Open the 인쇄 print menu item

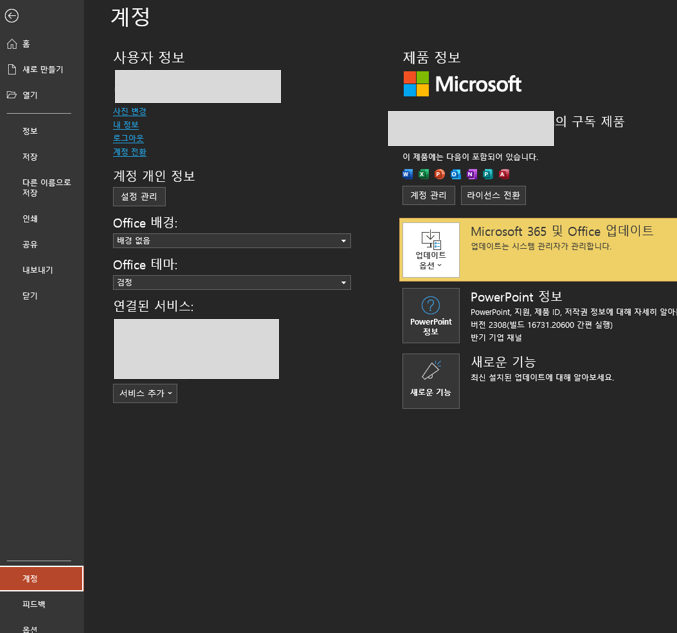(42, 218)
